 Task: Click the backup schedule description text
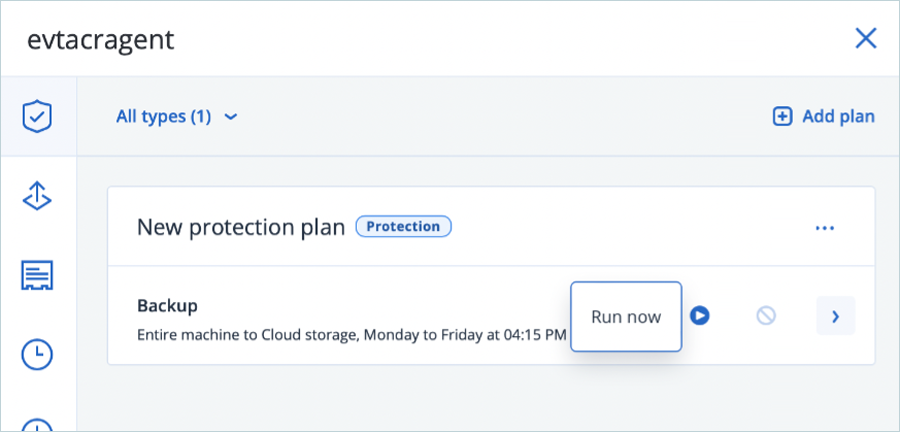[351, 334]
